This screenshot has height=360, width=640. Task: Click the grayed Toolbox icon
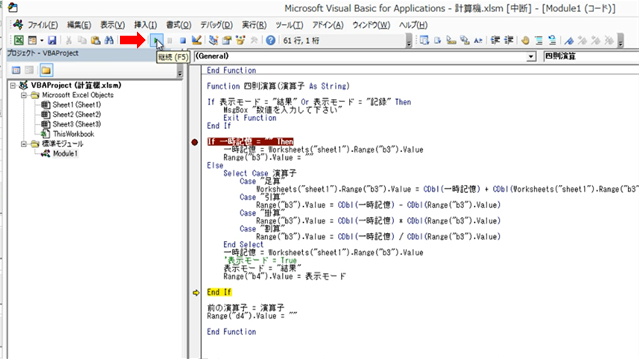(x=253, y=40)
